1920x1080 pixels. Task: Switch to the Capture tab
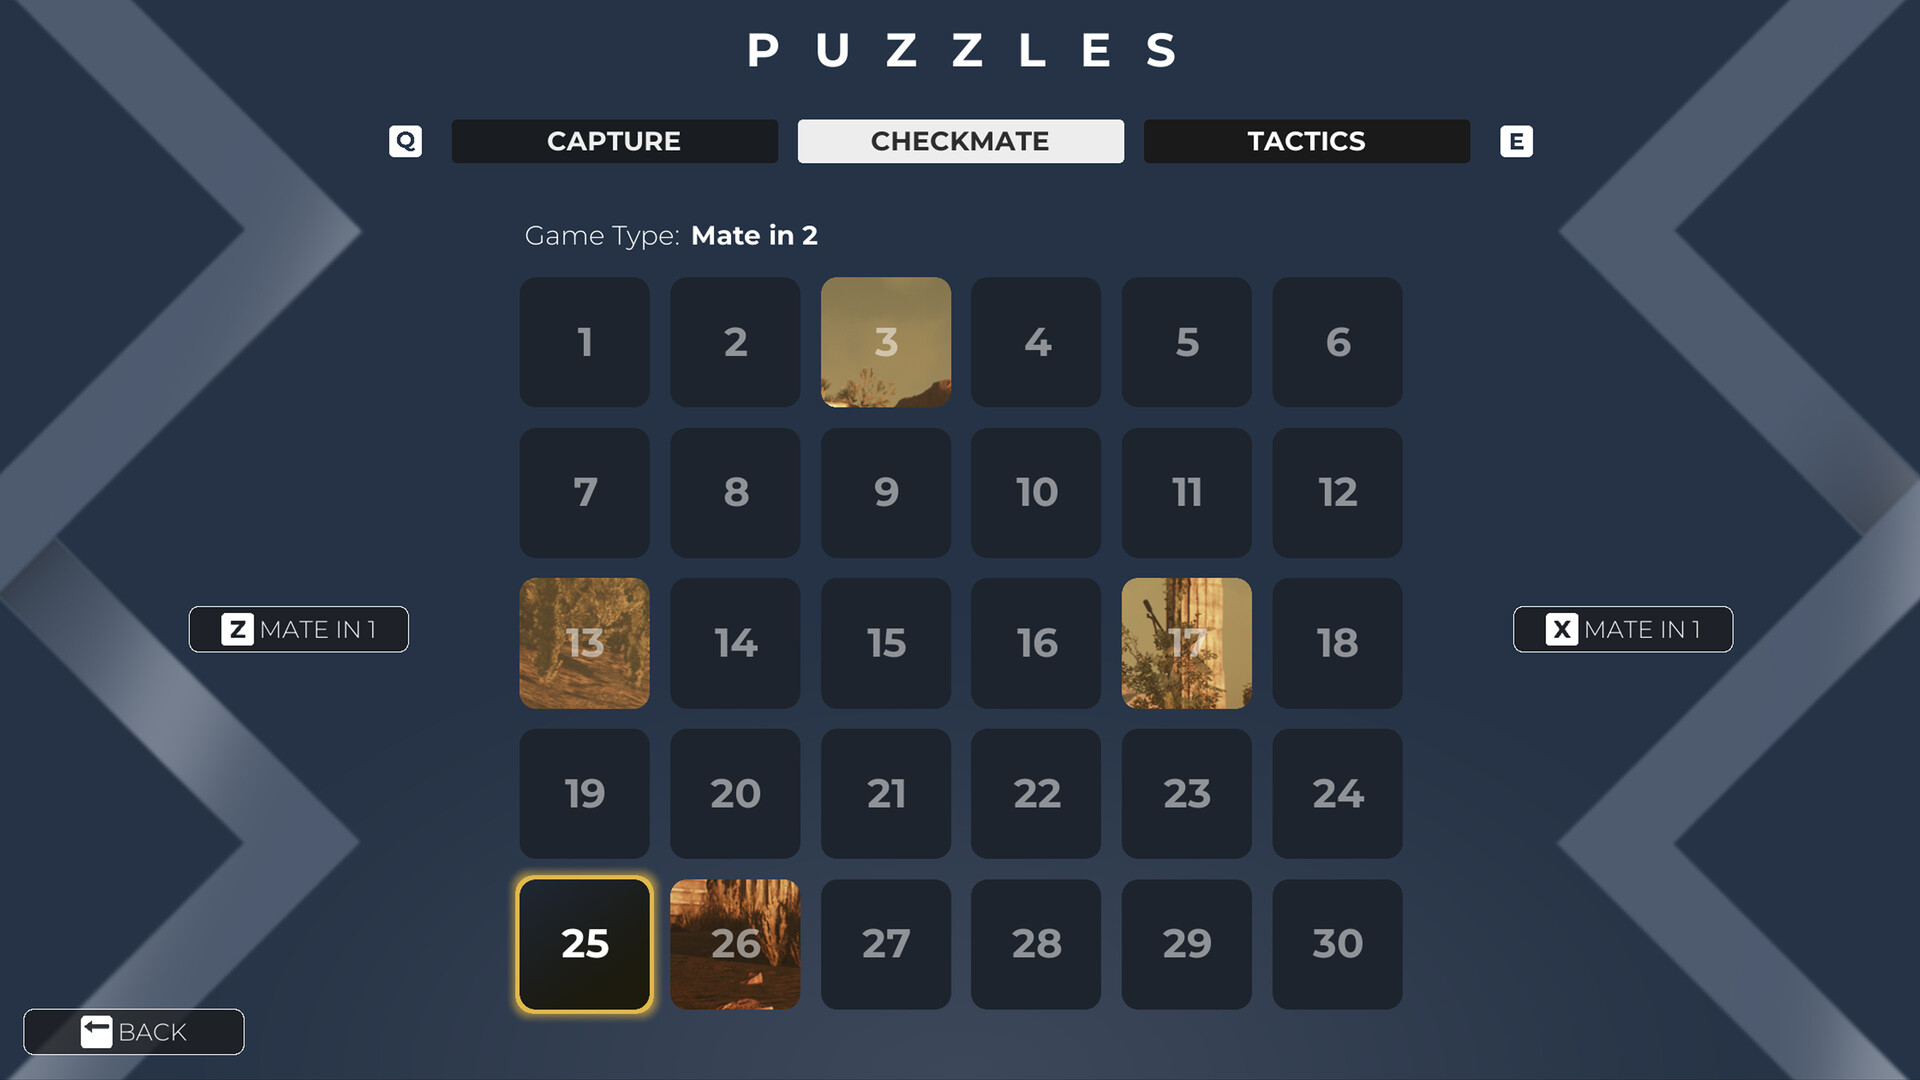616,141
